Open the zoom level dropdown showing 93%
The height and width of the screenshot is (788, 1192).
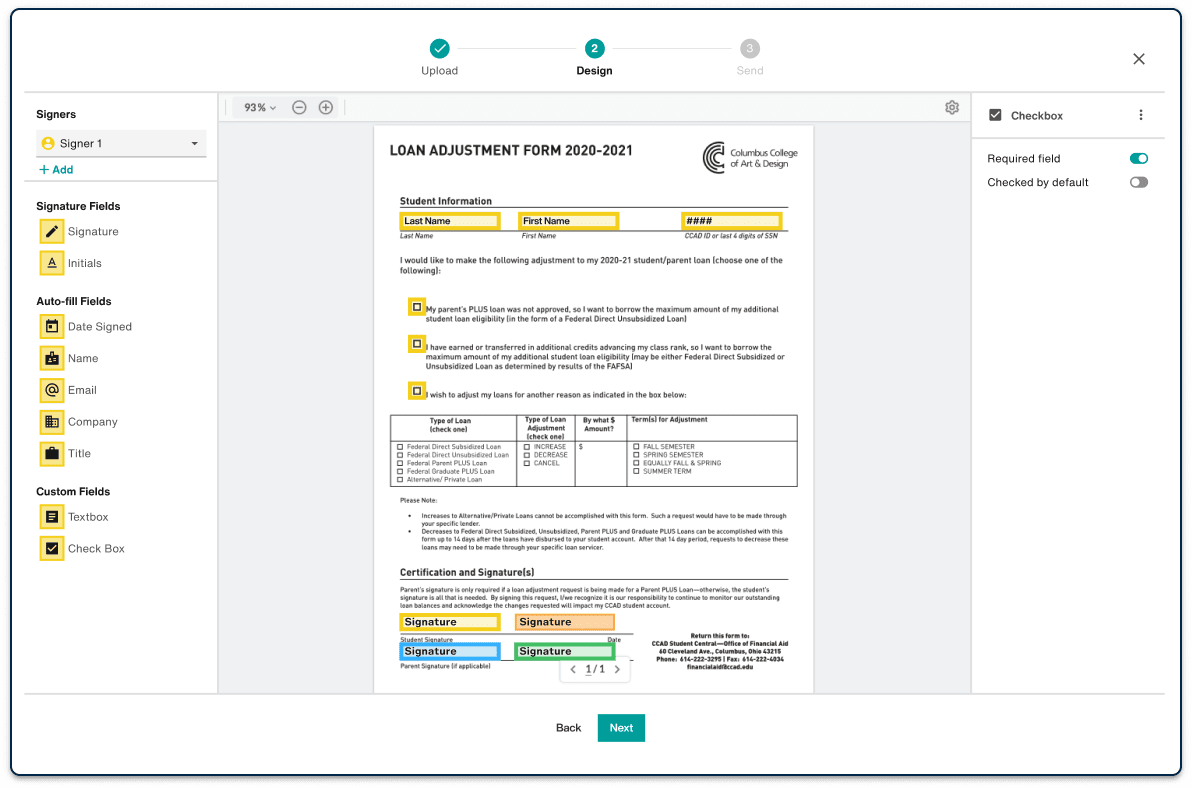tap(258, 107)
